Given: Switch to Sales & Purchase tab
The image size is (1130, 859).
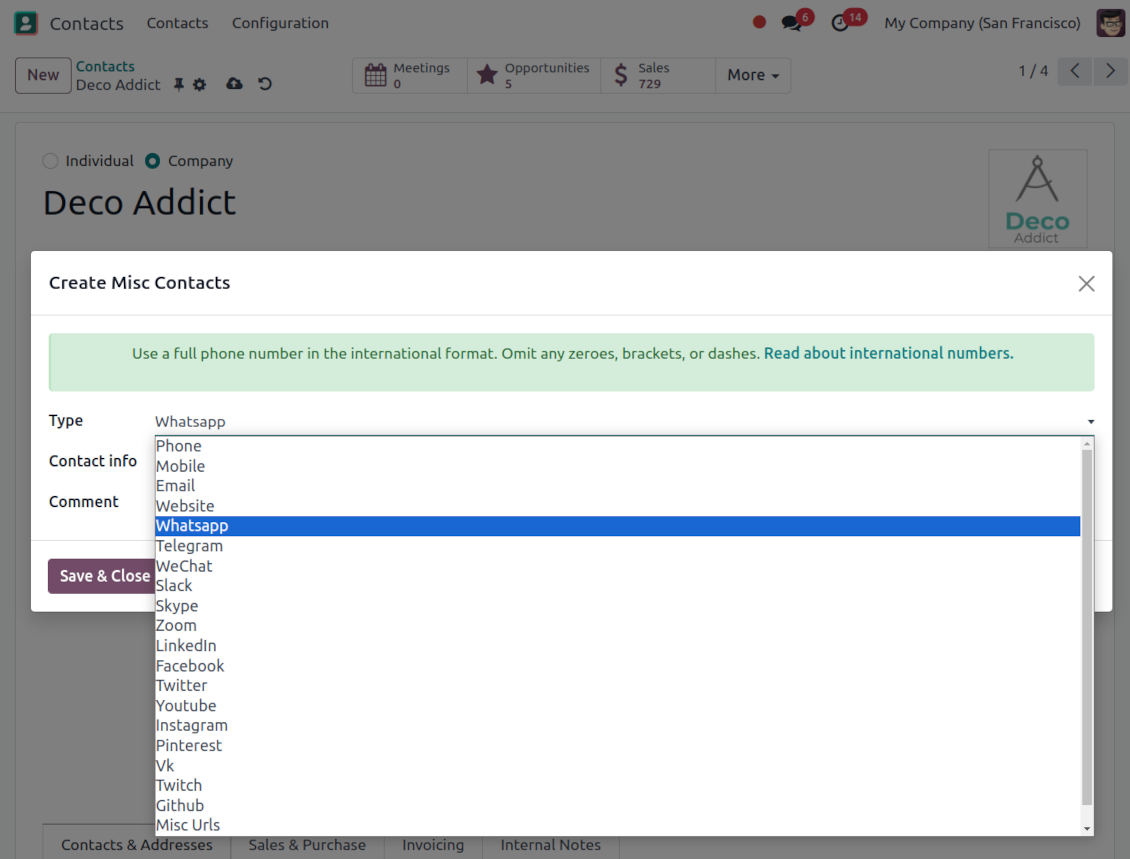Looking at the screenshot, I should (x=307, y=845).
